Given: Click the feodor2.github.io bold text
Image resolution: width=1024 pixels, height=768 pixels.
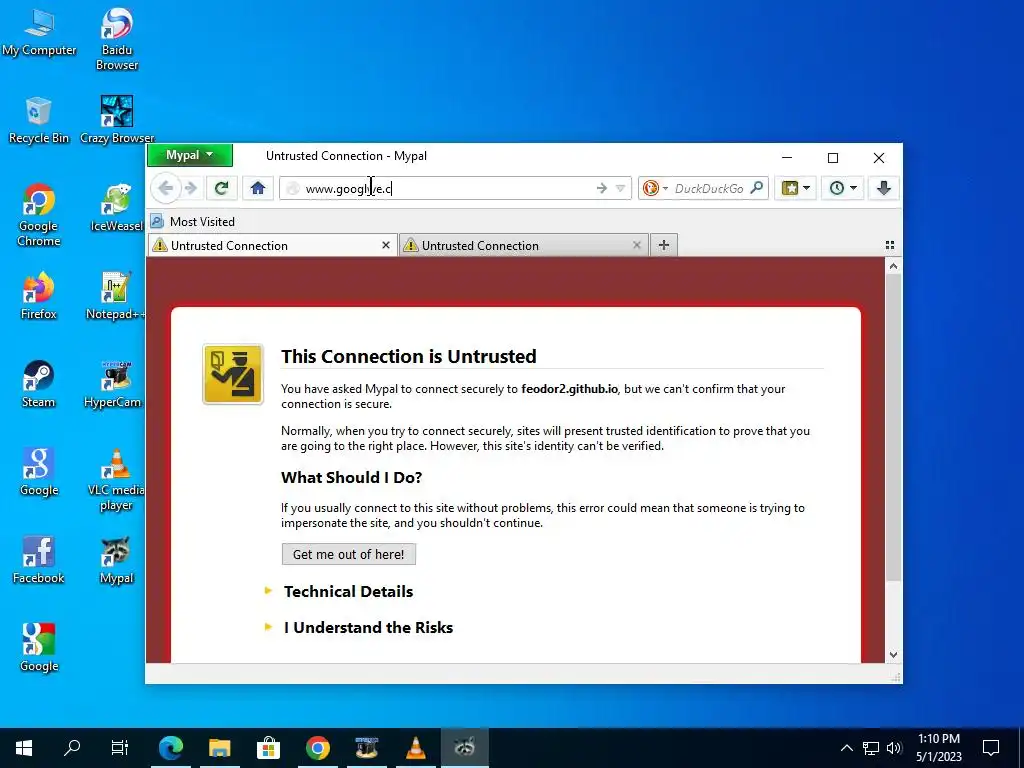Looking at the screenshot, I should click(569, 389).
